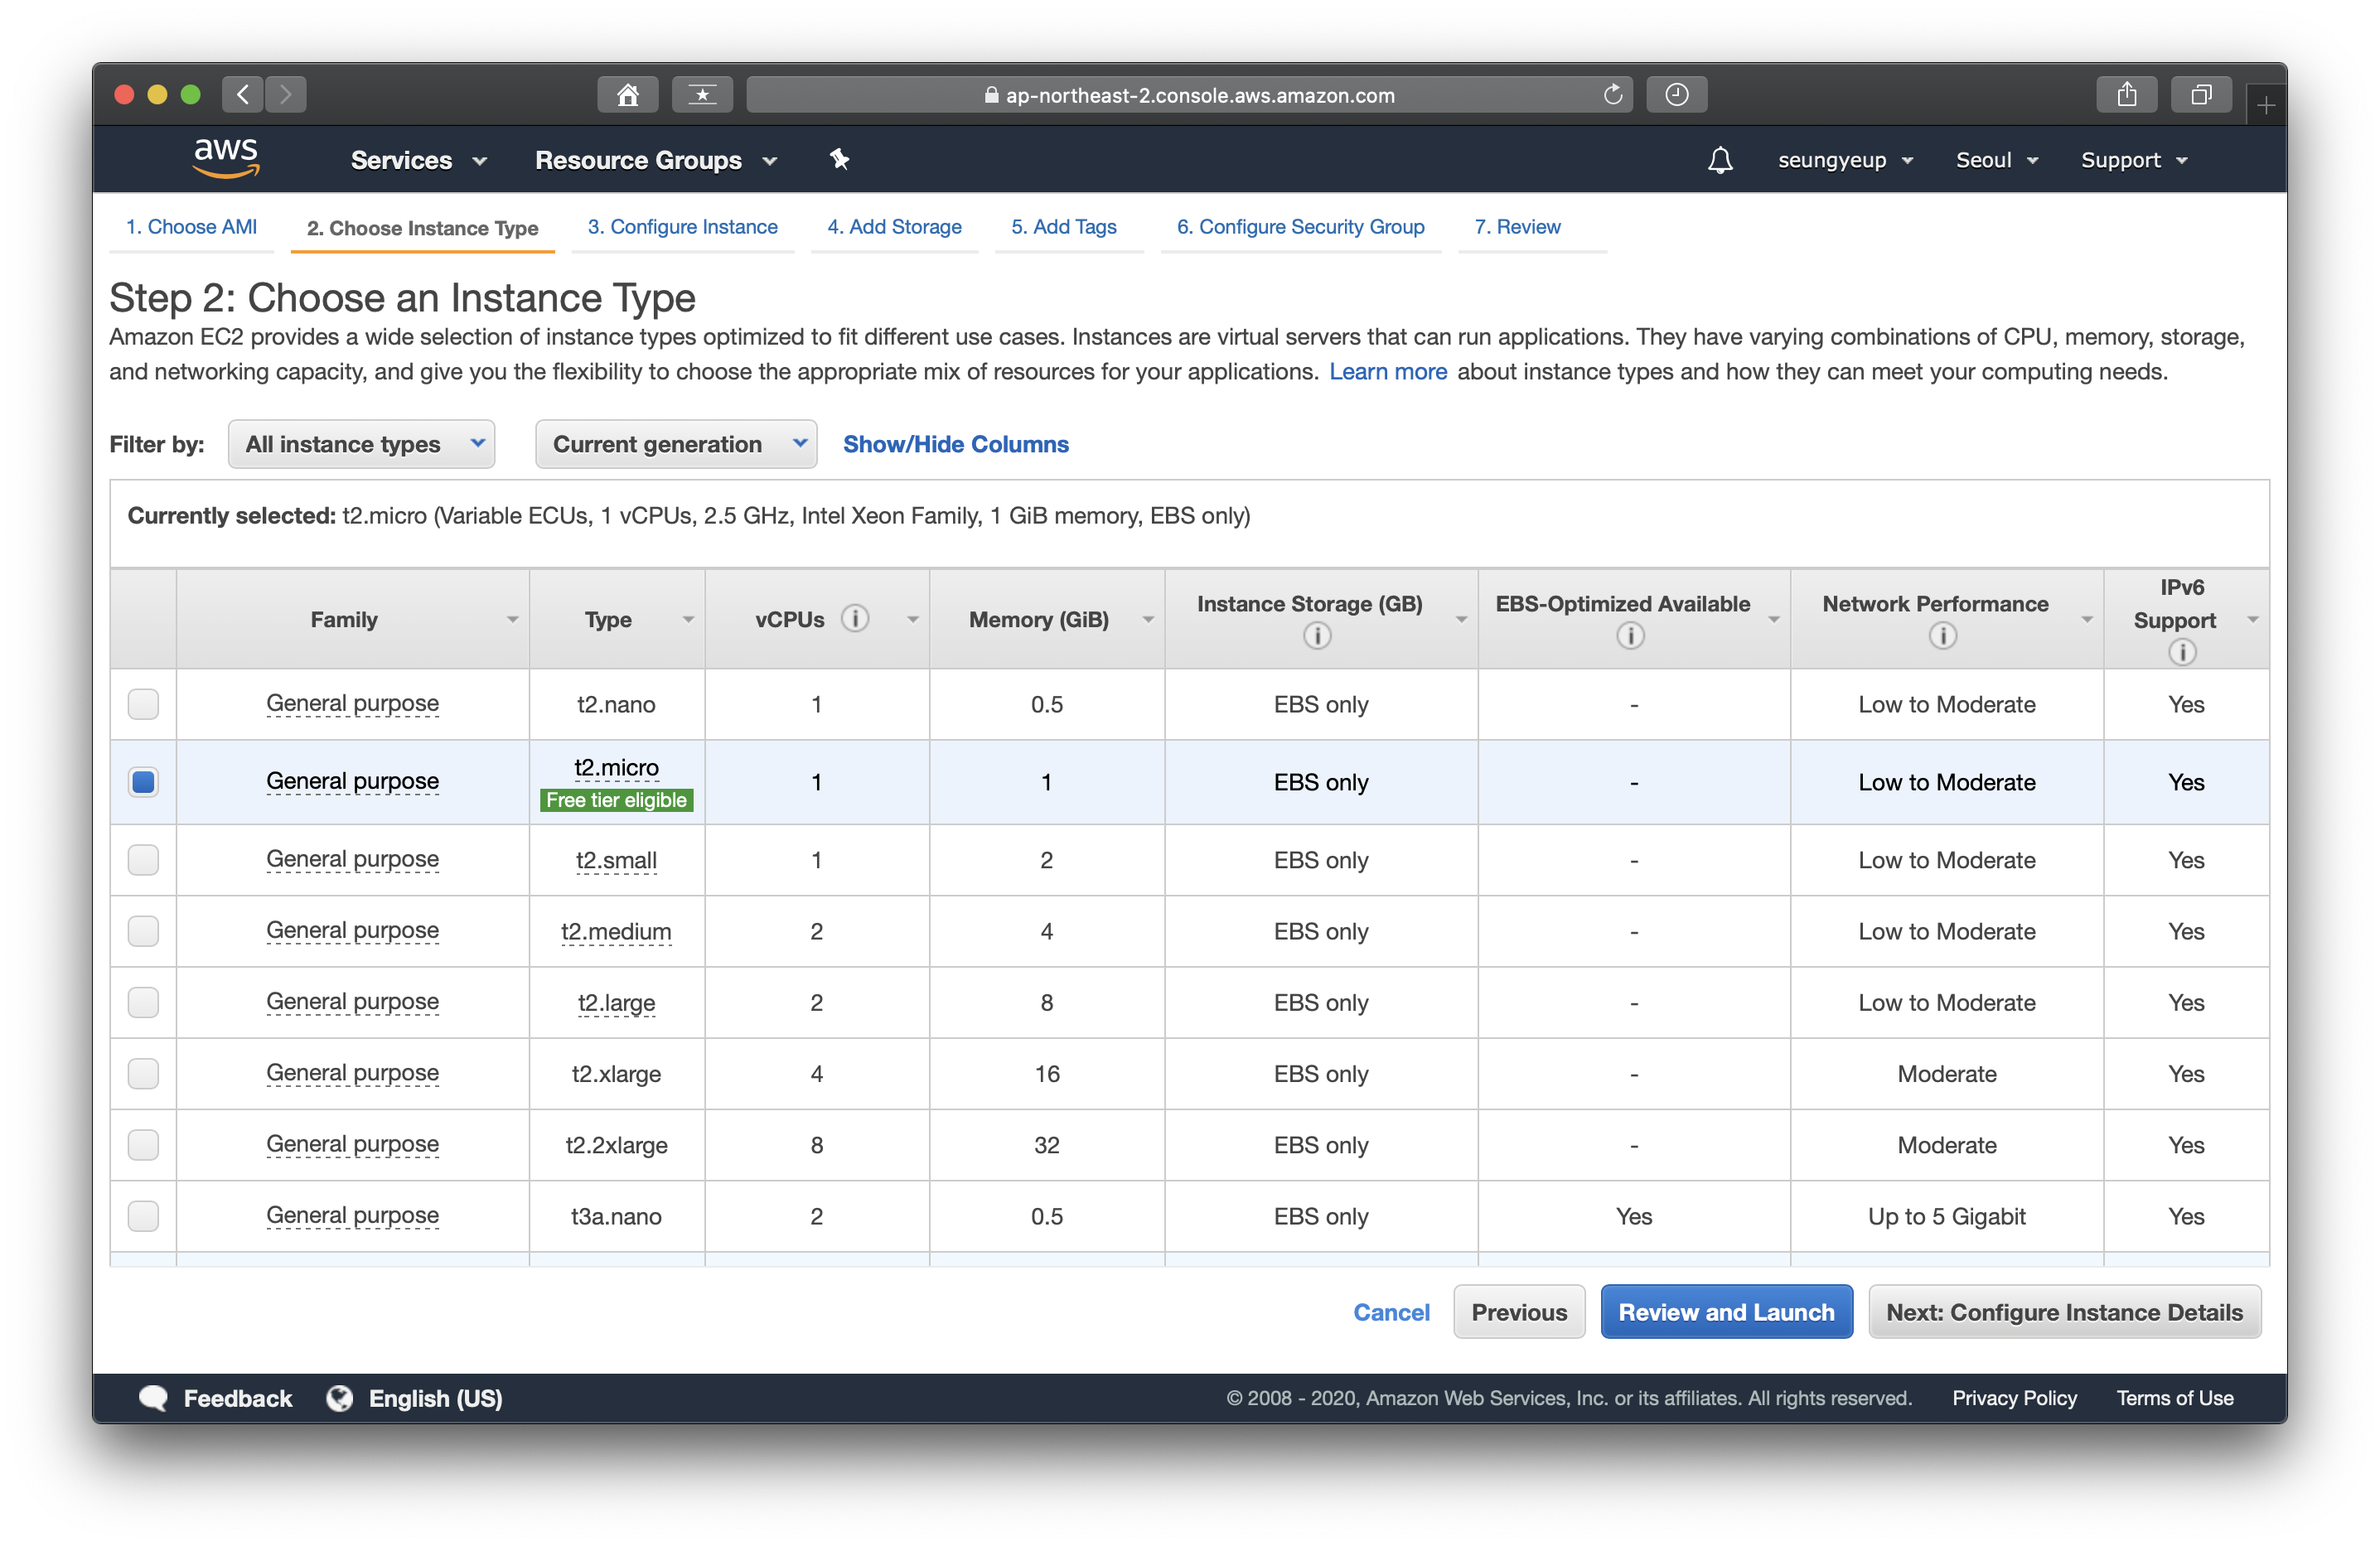Screen dimensions: 2380x1546
Task: Click browser reload page icon
Action: [x=1612, y=95]
